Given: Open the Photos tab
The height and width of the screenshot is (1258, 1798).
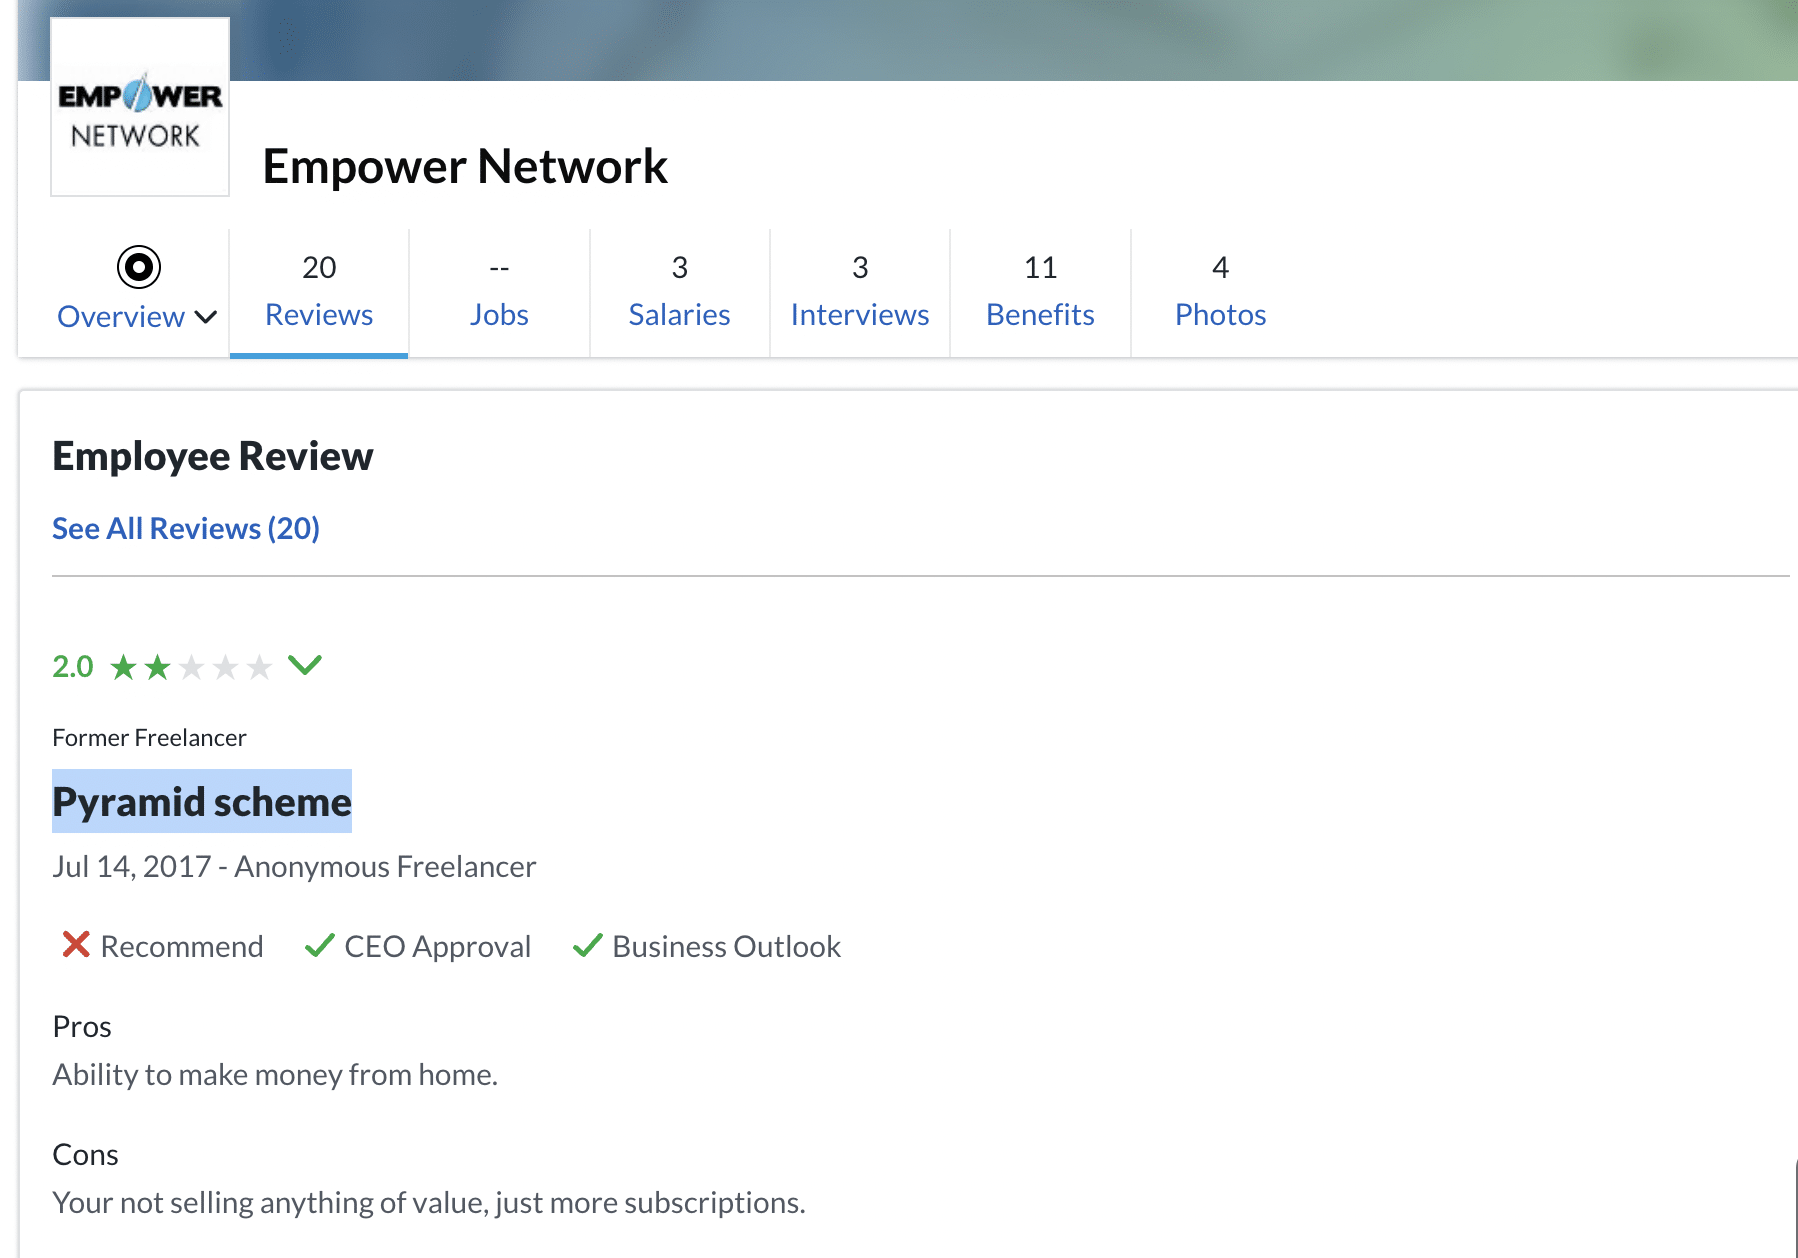Looking at the screenshot, I should tap(1220, 291).
